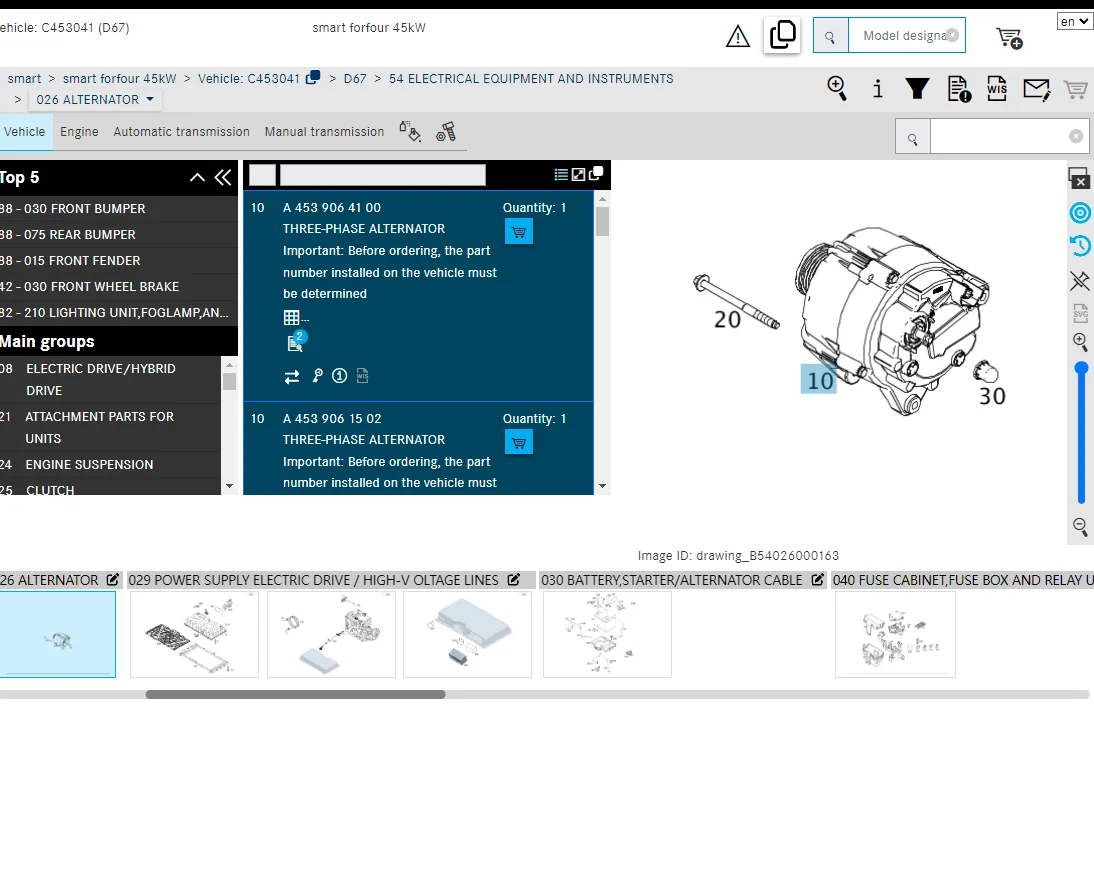Click the D67 breadcrumb link
Screen dimensions: 1094x876
click(x=354, y=79)
